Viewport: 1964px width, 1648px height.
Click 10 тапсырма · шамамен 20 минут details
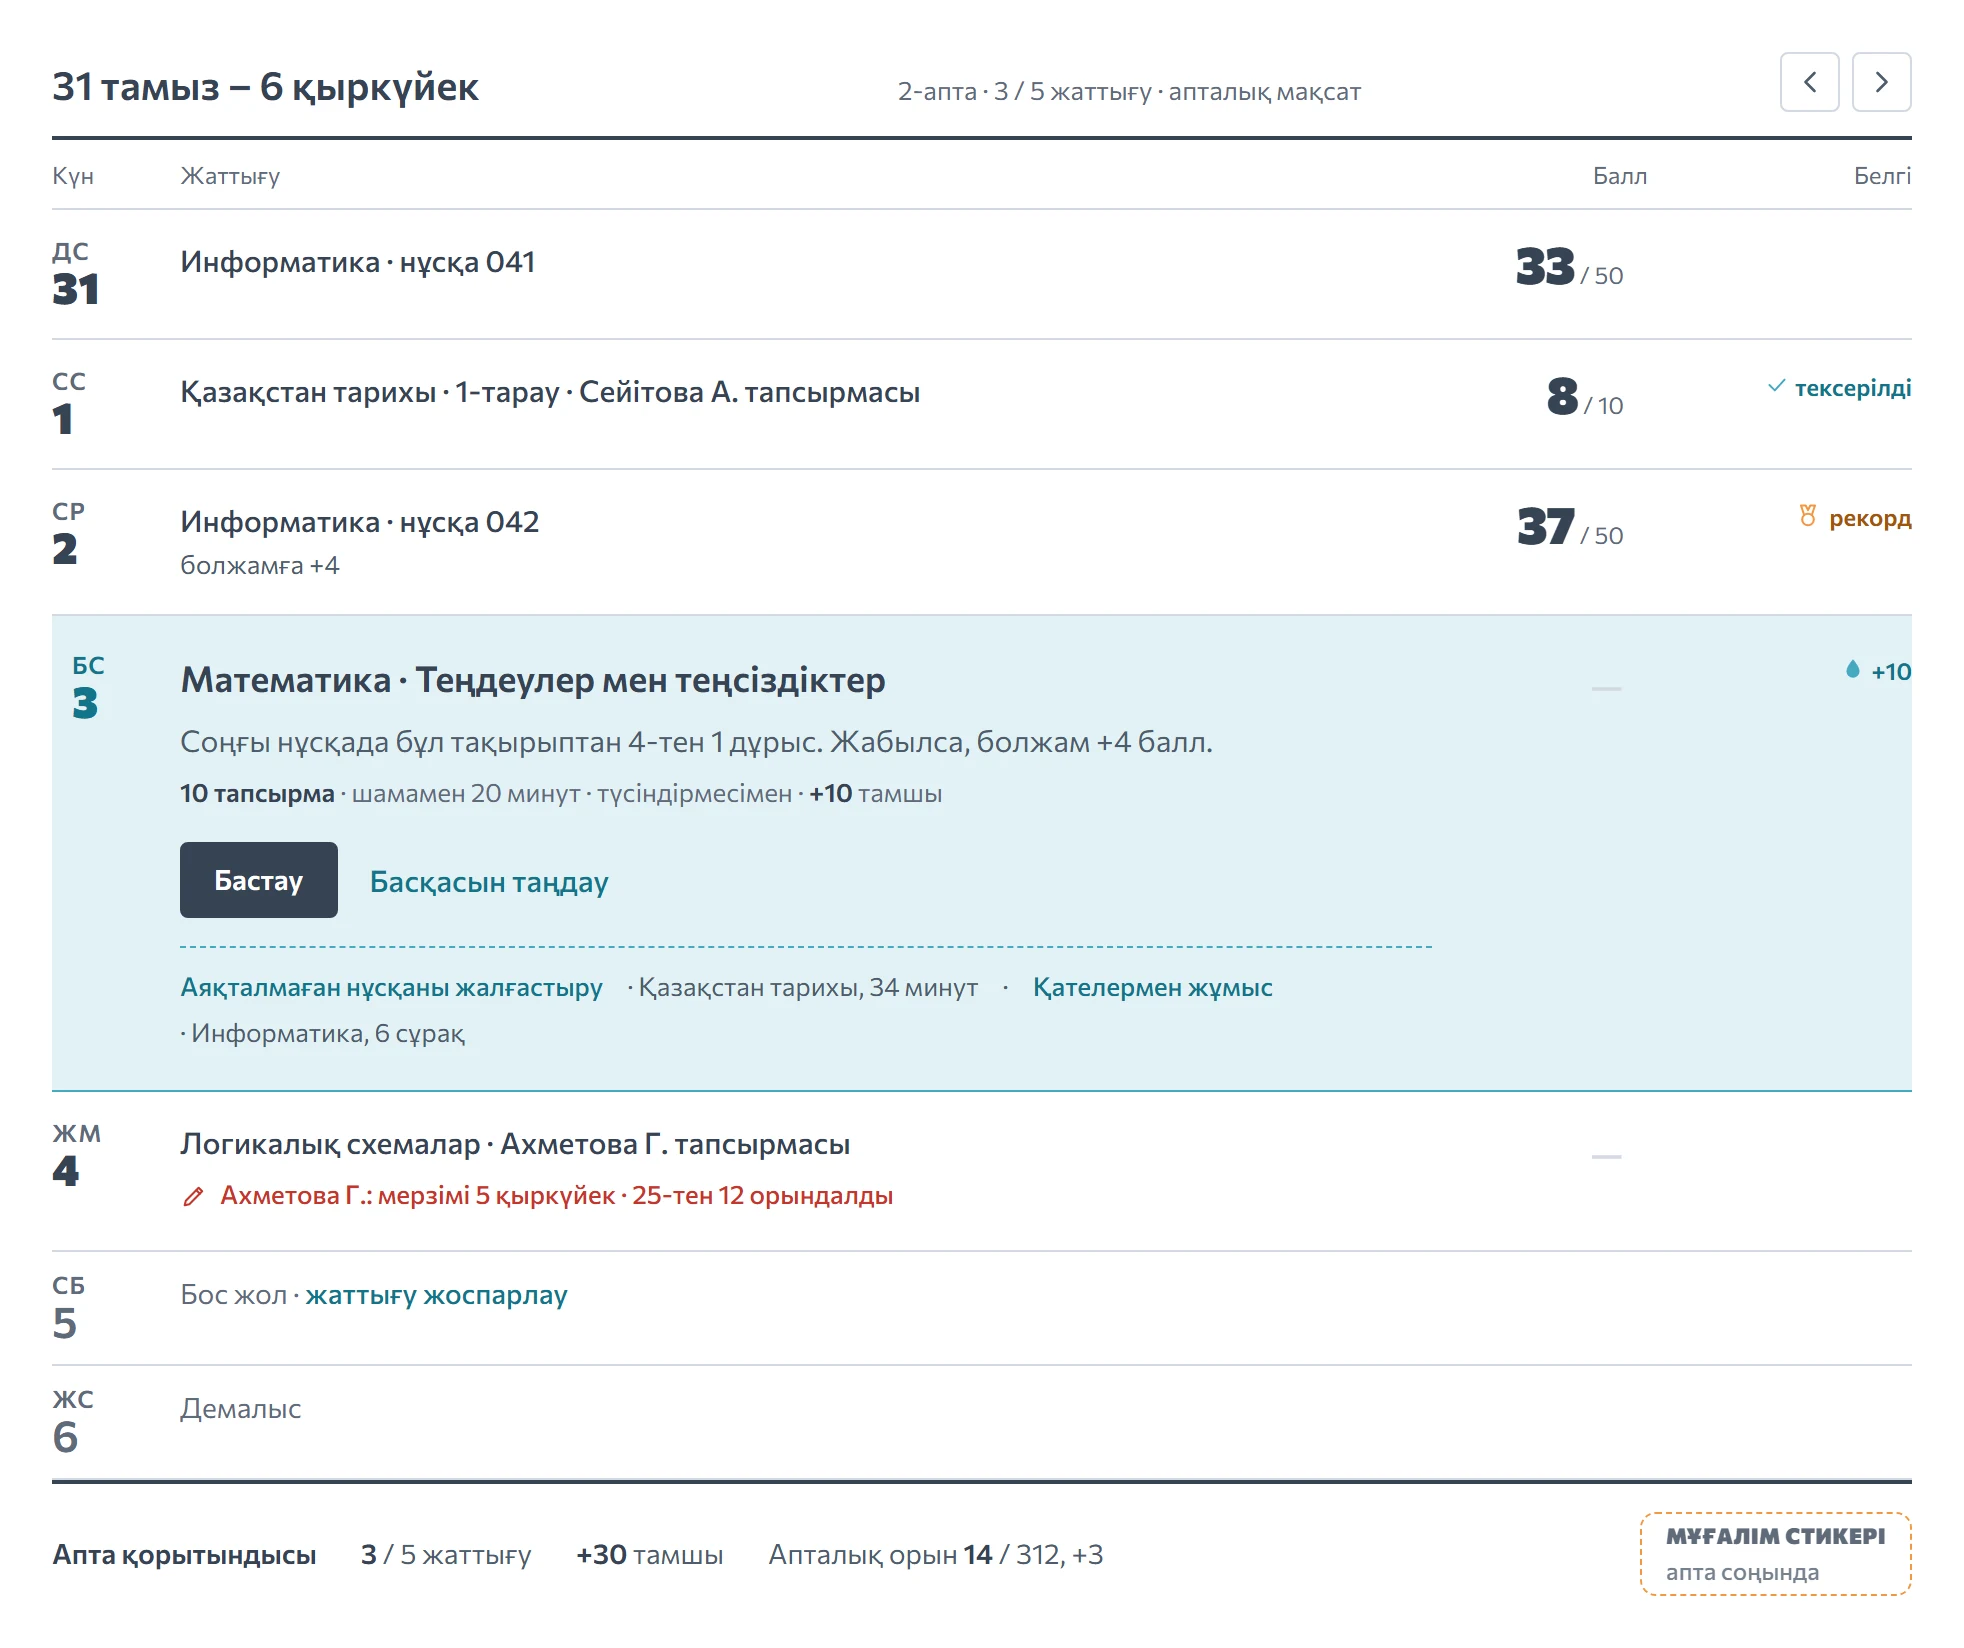pyautogui.click(x=561, y=794)
